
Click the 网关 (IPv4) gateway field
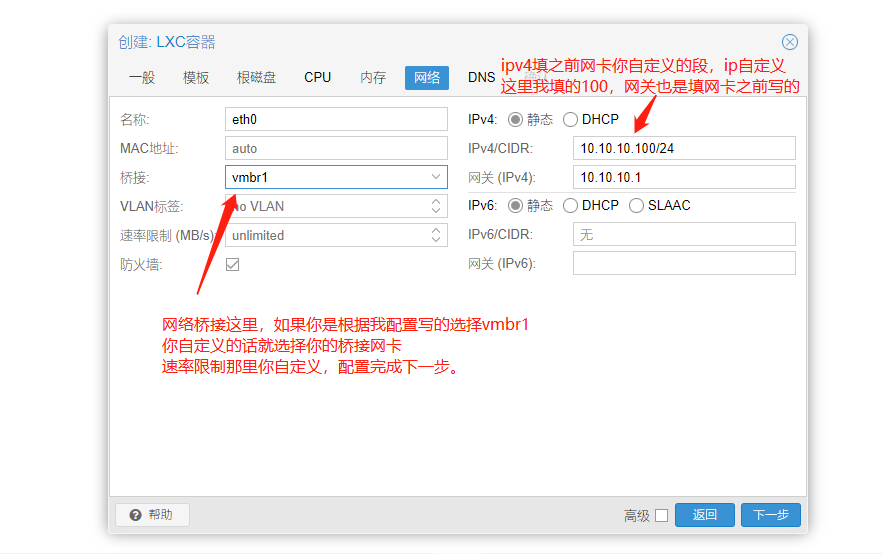(x=684, y=177)
